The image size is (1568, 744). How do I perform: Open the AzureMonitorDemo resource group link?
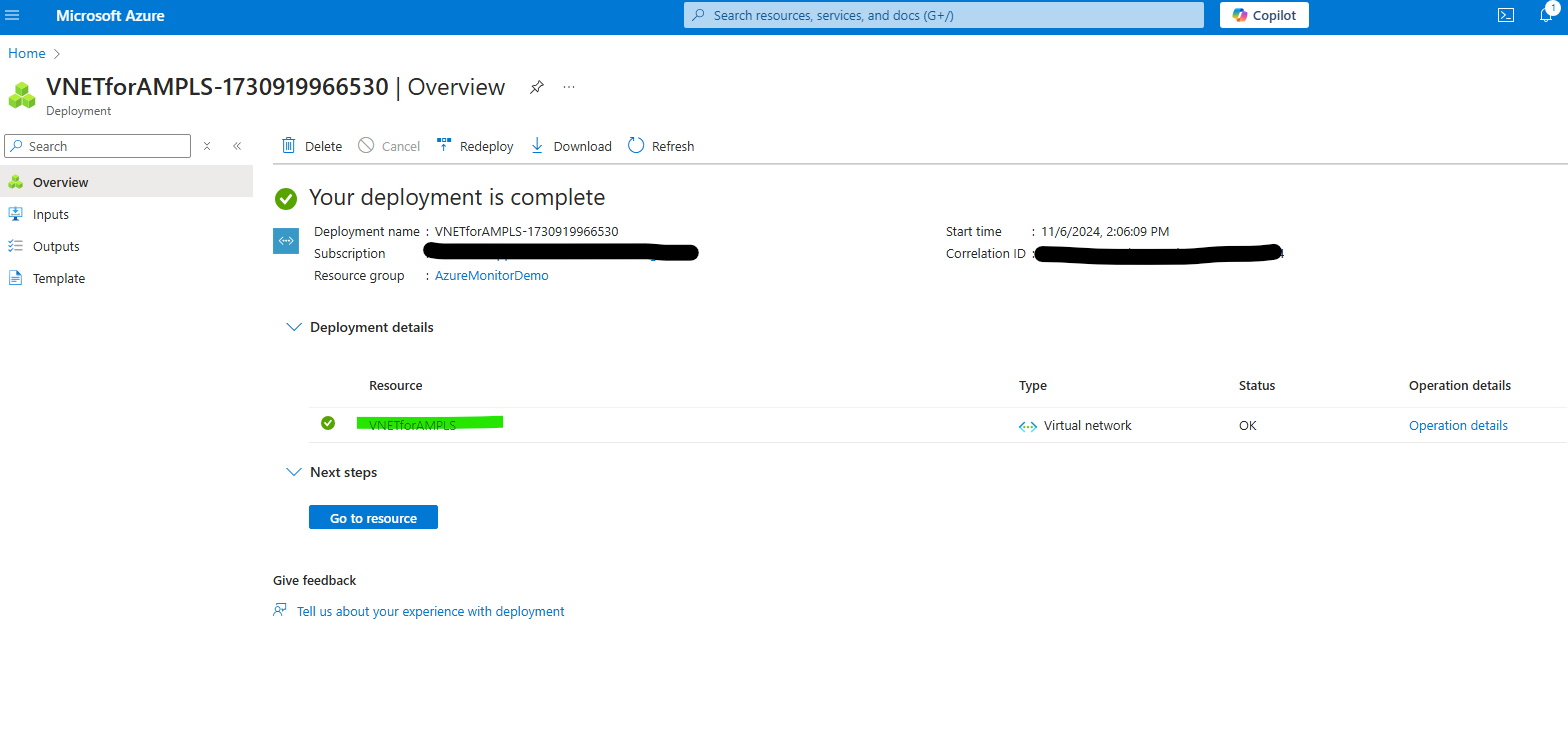point(491,276)
